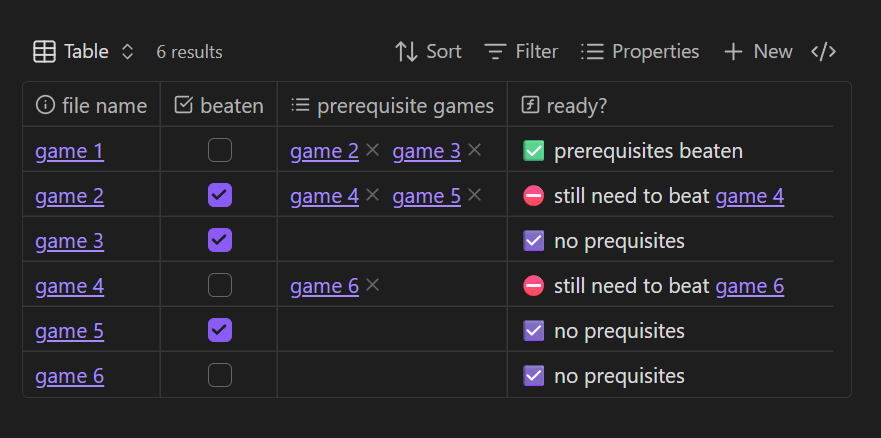Screen dimensions: 881x438
Task: Click the empty prerequisite cell for game 5
Action: tap(392, 331)
